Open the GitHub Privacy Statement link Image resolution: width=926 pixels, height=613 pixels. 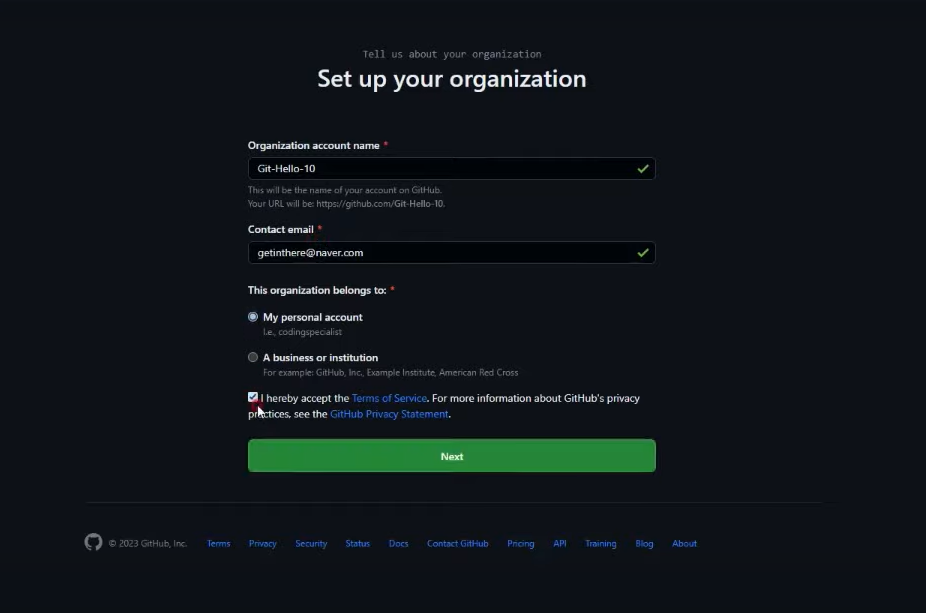(x=389, y=414)
